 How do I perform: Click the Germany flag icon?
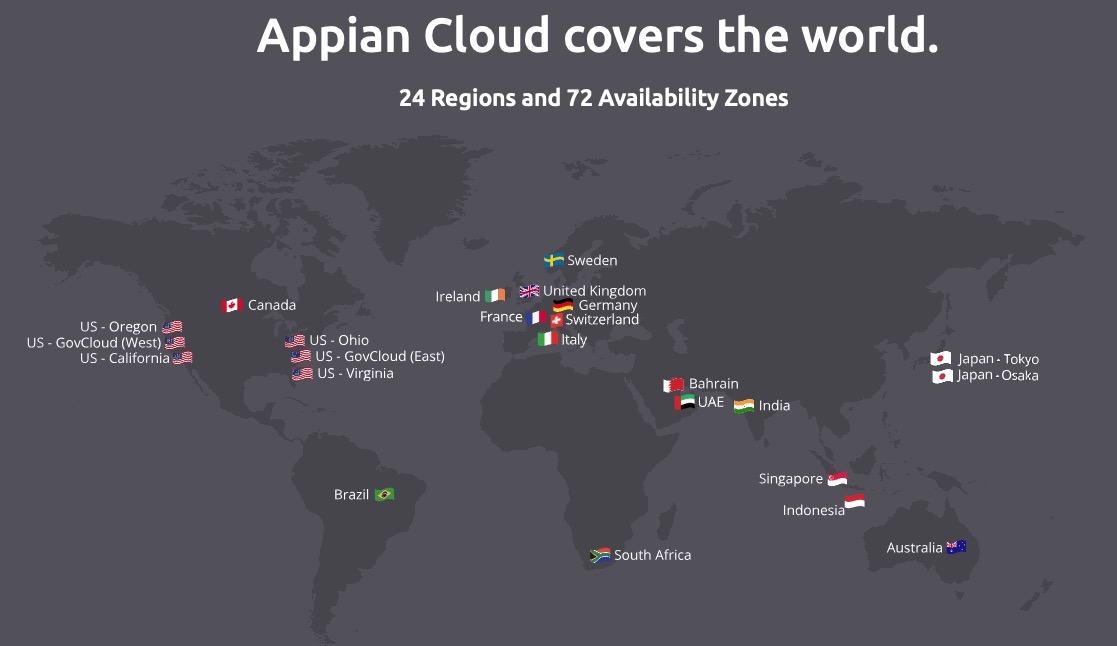(x=563, y=306)
